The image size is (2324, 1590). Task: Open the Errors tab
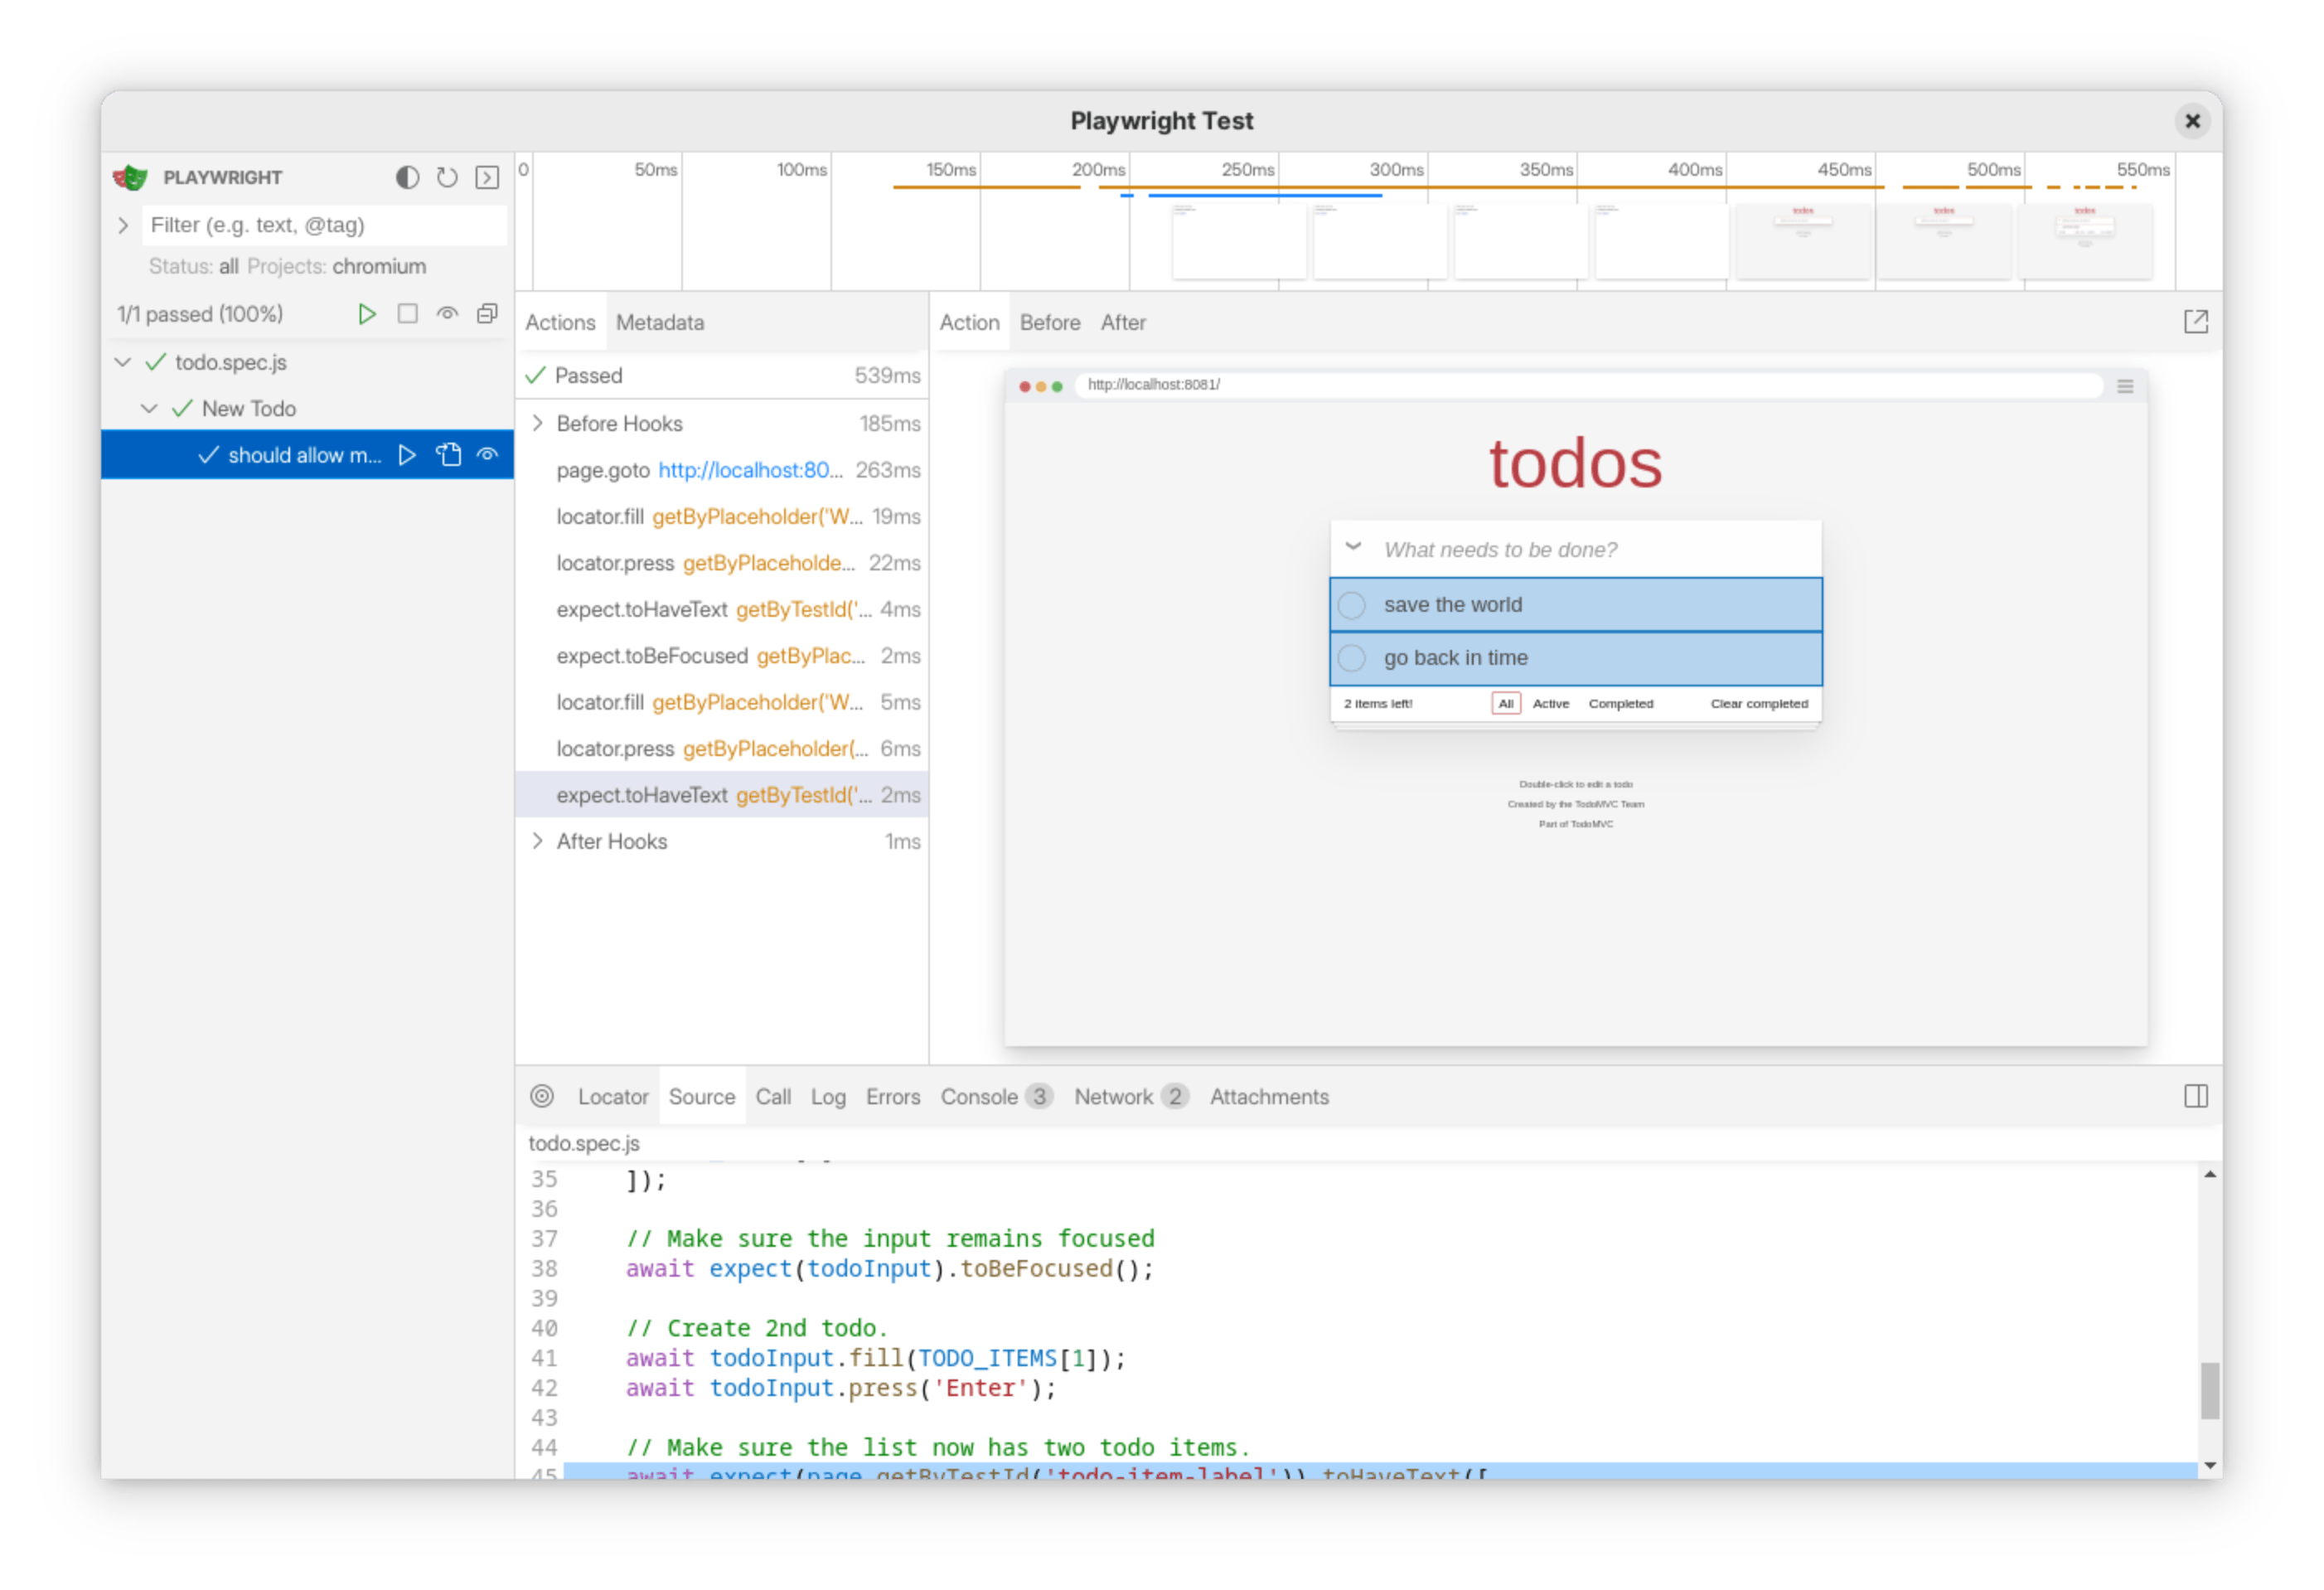(x=893, y=1097)
